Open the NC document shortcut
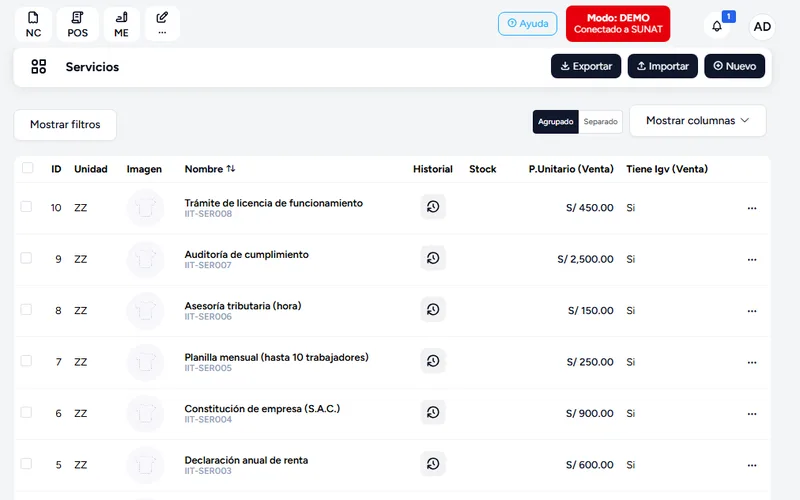Screen dimensions: 800x500 click(33, 24)
